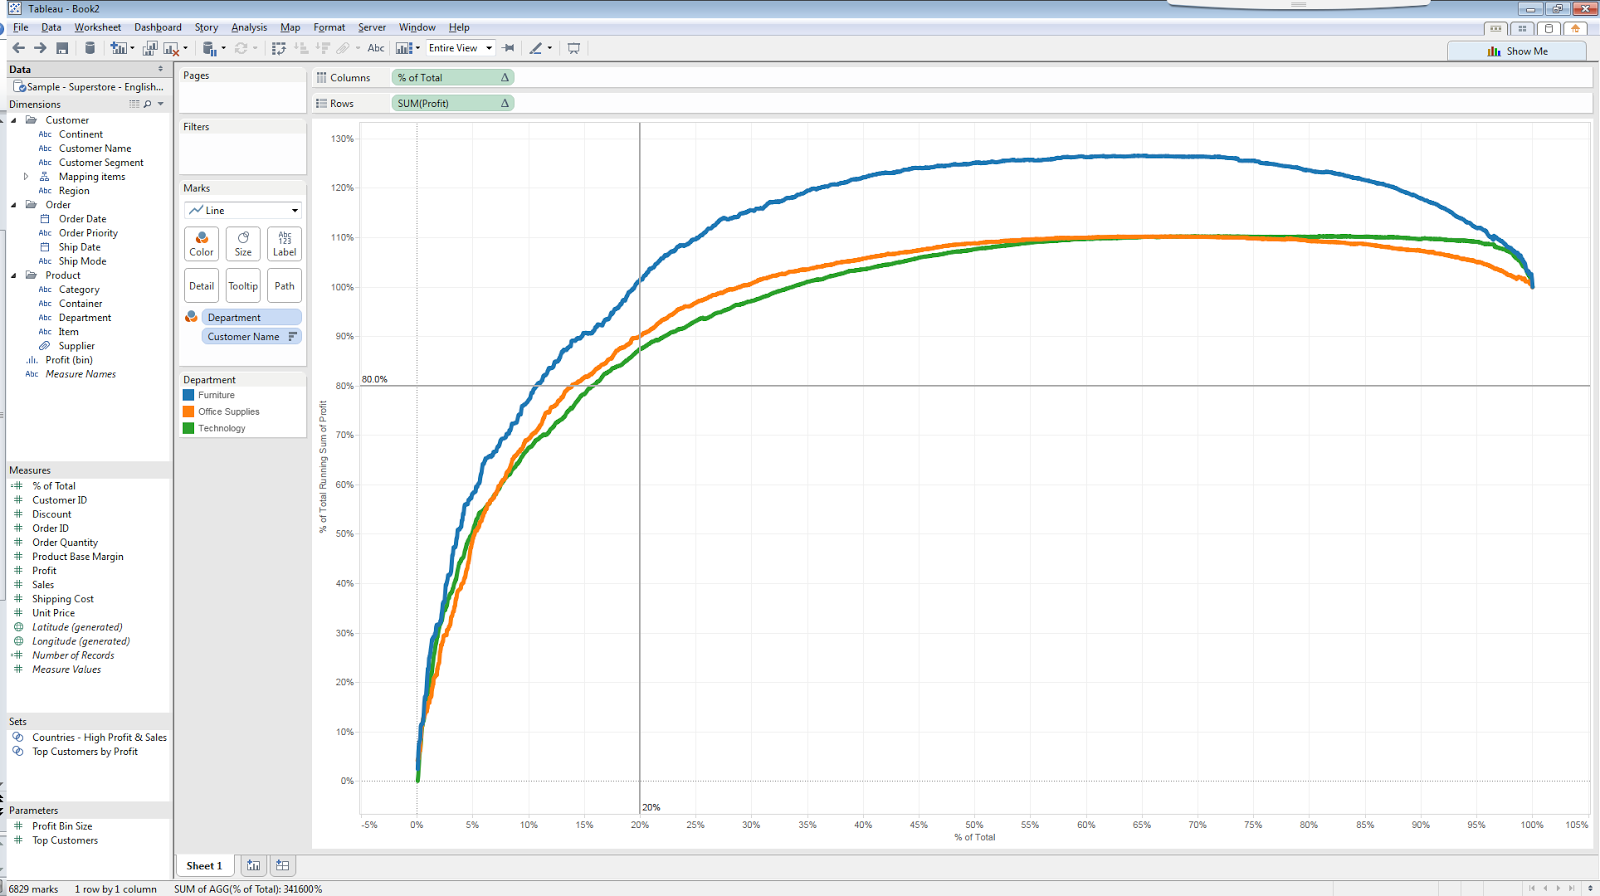This screenshot has width=1600, height=896.
Task: Open the Analysis menu
Action: (249, 27)
